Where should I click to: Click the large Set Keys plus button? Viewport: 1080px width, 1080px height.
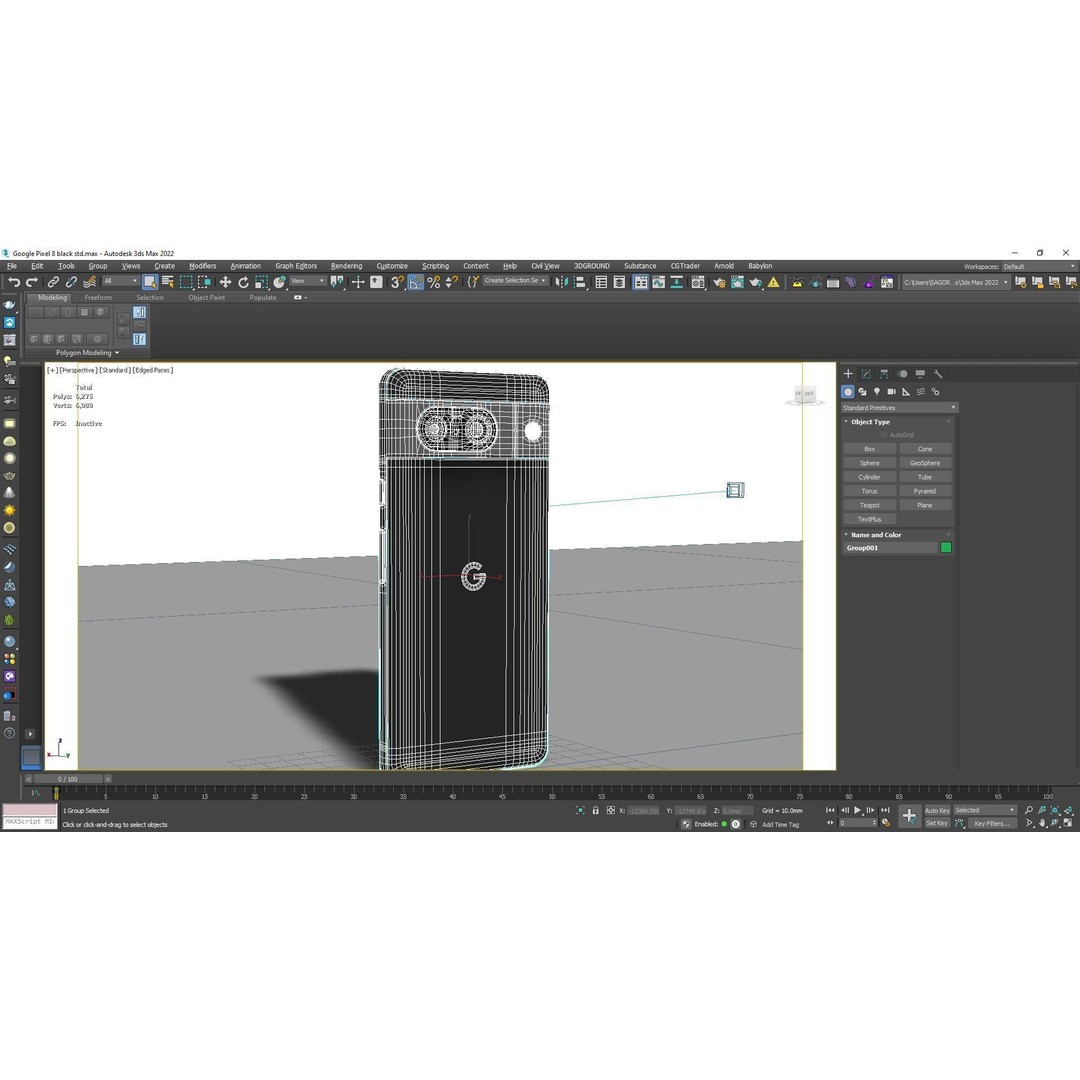(909, 816)
